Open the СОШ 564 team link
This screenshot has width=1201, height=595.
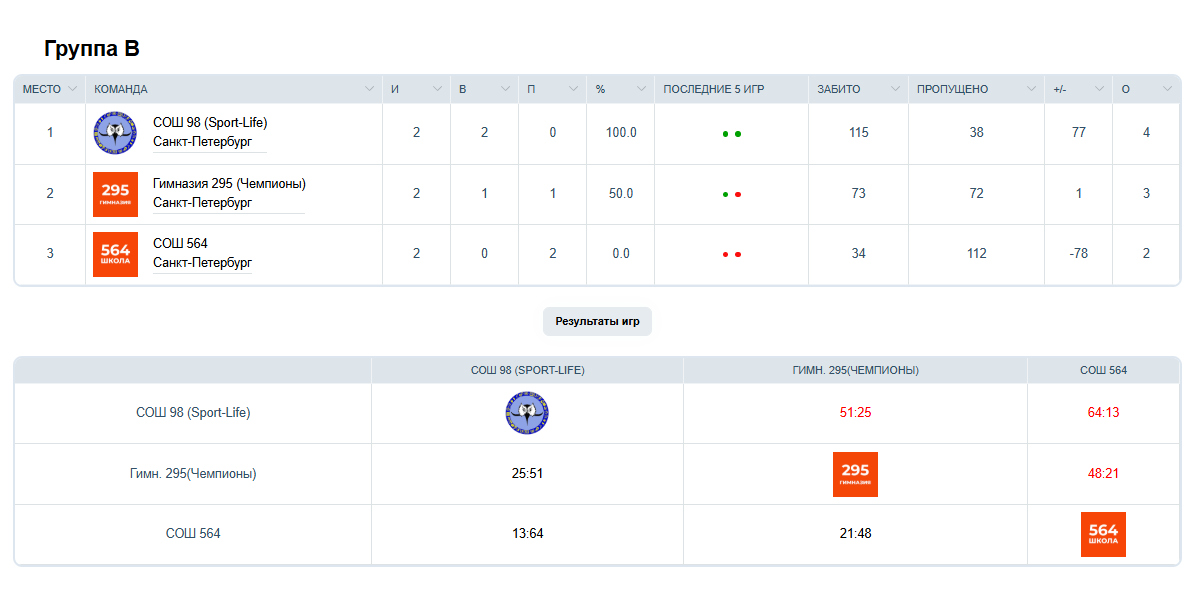(181, 244)
